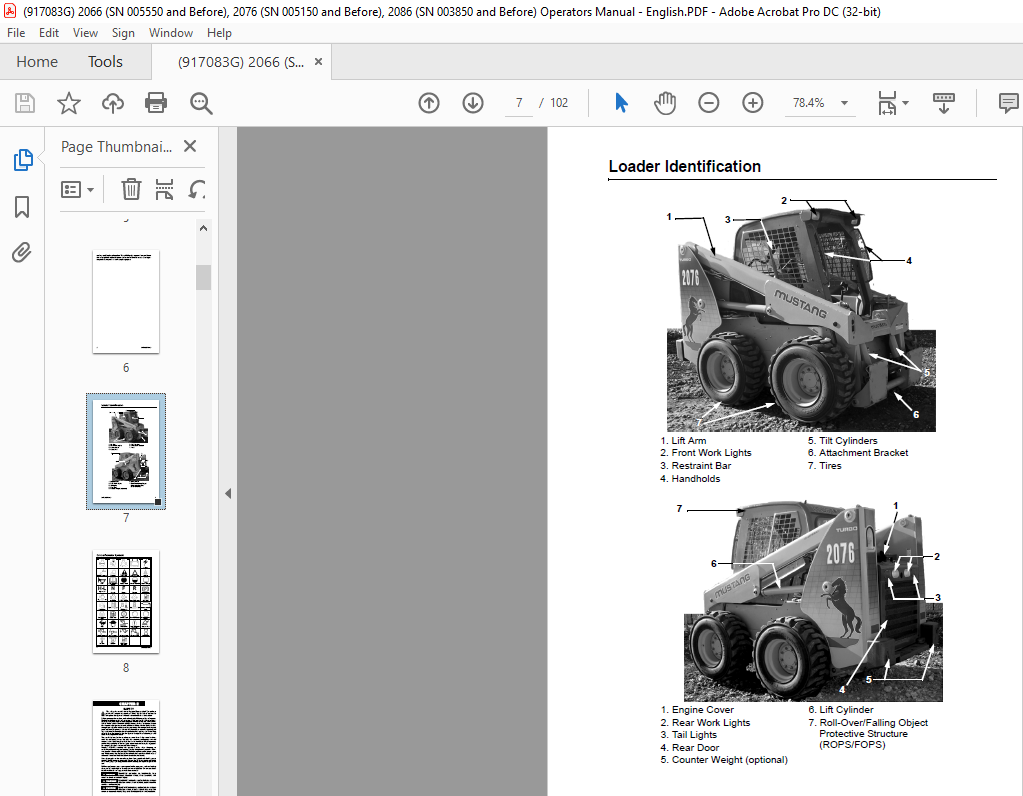Rotate page with rotate icon
The image size is (1023, 796).
pos(196,189)
